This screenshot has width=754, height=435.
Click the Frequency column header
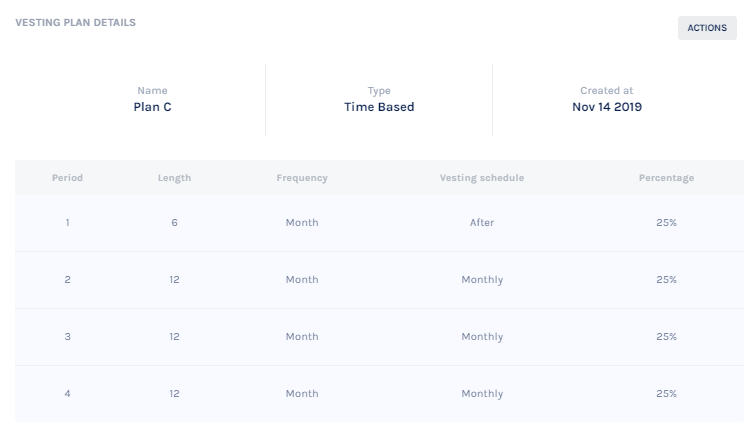(302, 178)
